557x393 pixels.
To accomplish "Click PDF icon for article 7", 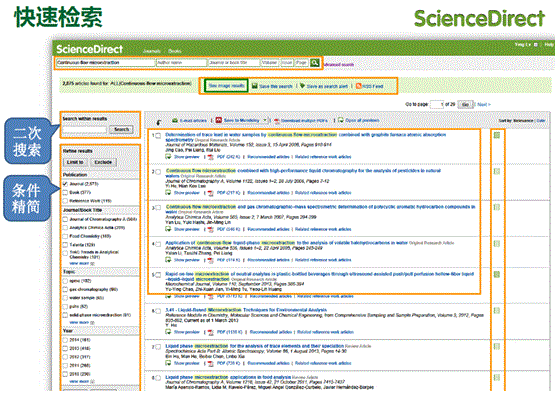I will (211, 363).
